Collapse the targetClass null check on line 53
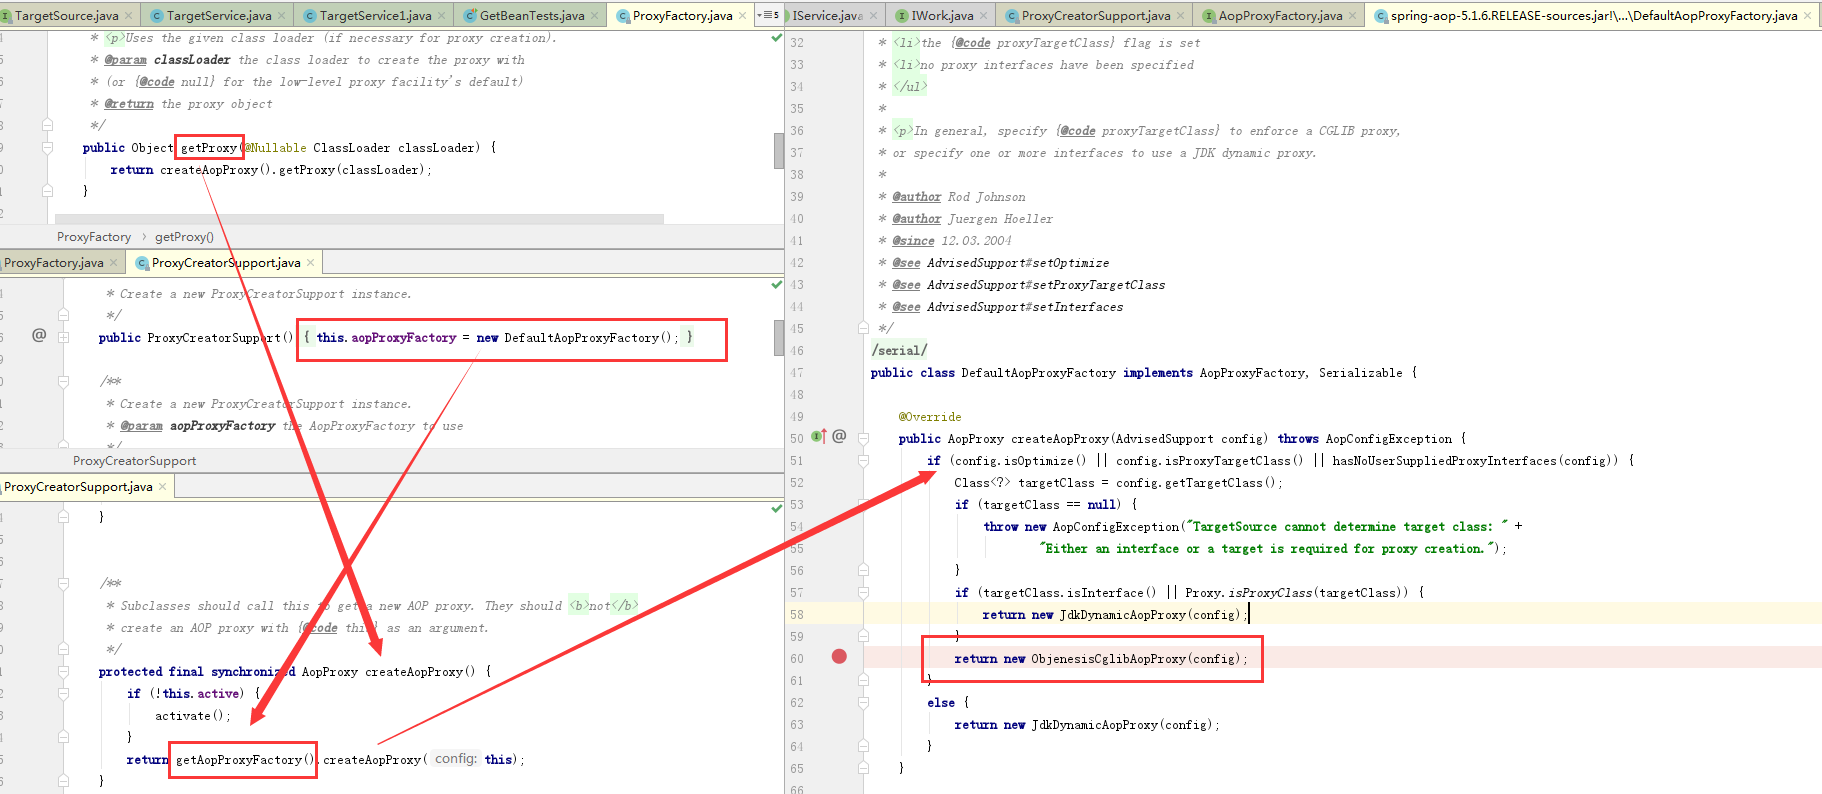Image resolution: width=1822 pixels, height=794 pixels. [863, 504]
